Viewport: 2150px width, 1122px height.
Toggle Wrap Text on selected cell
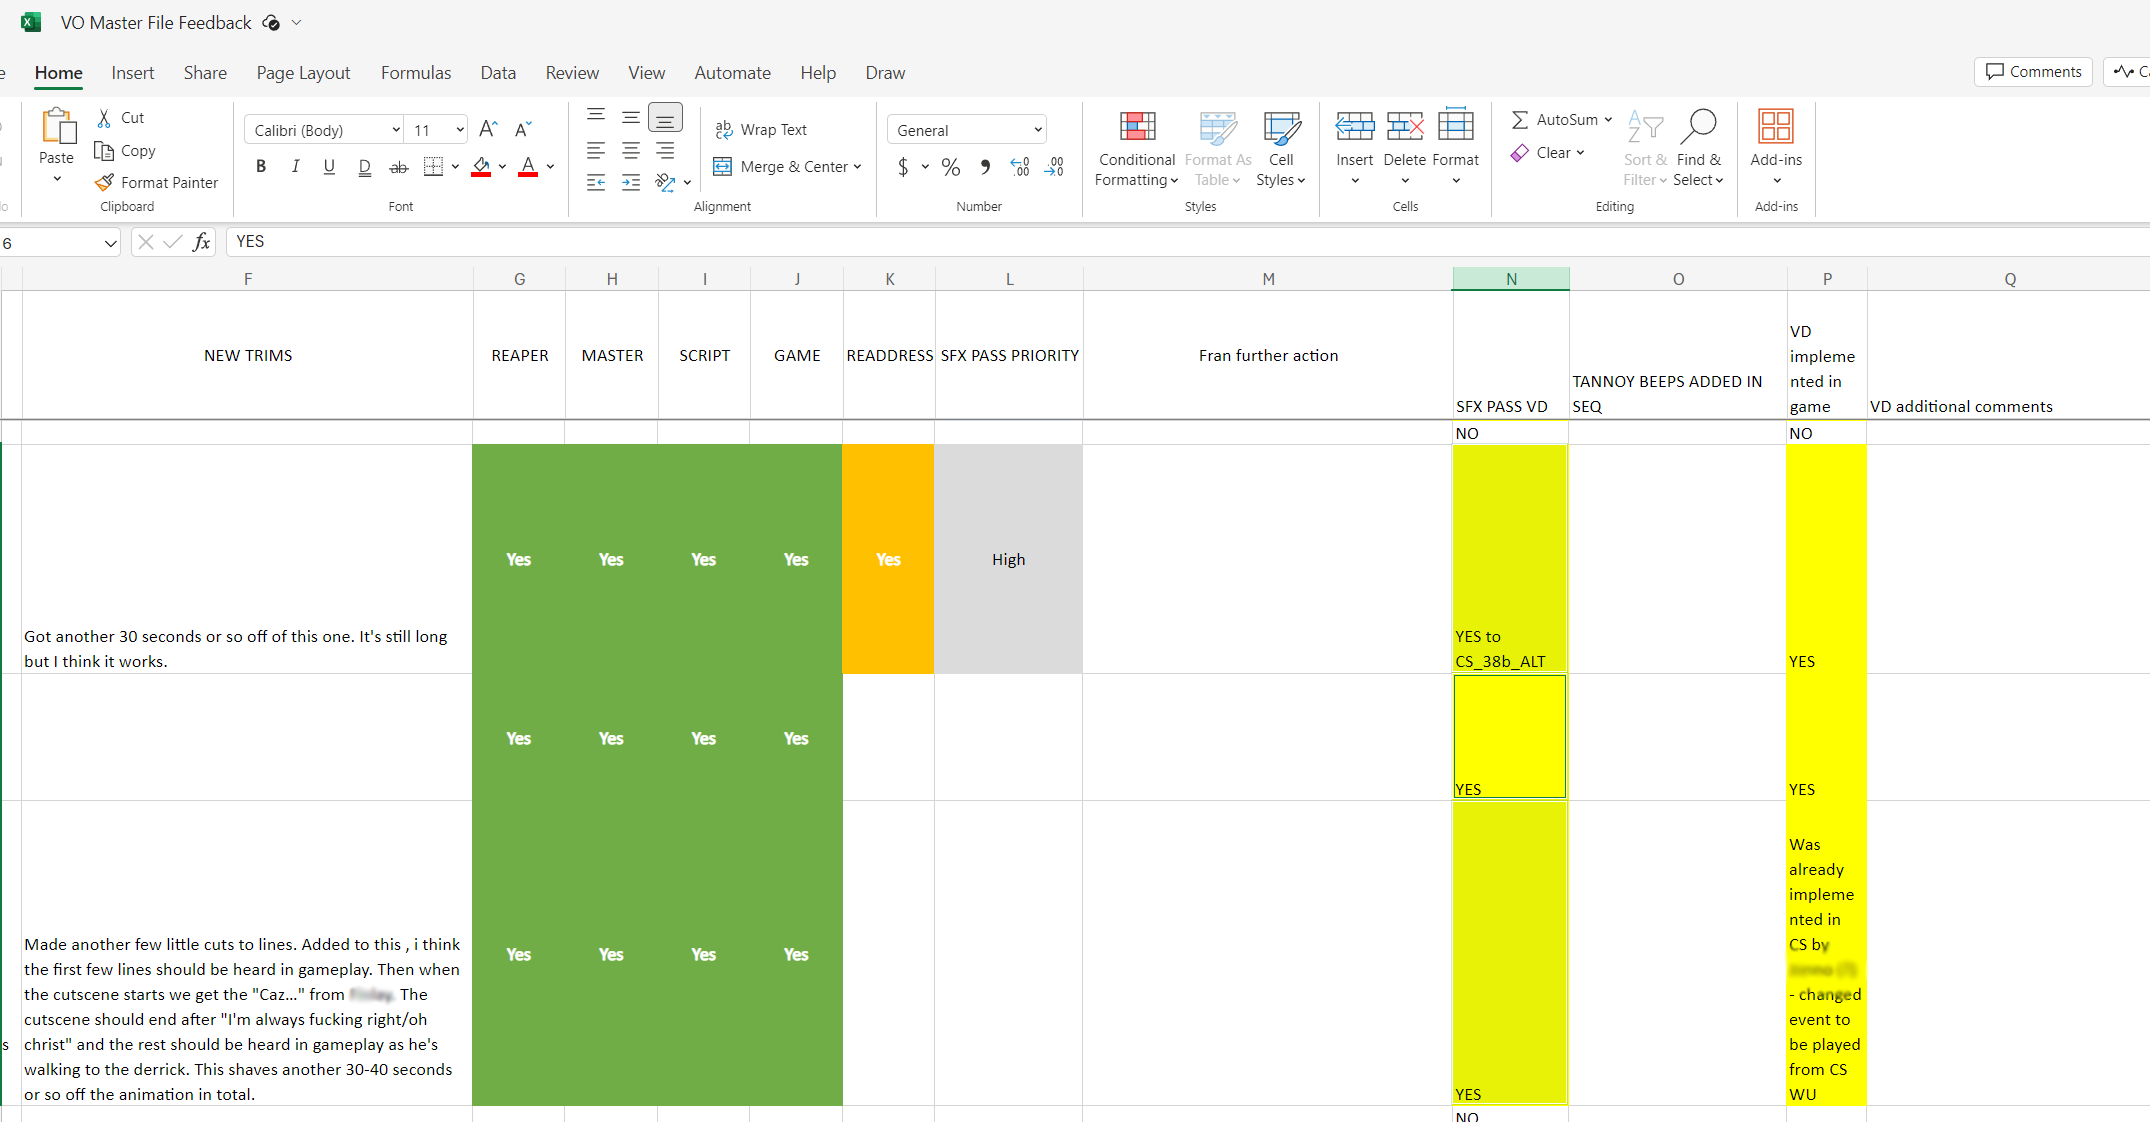coord(761,129)
